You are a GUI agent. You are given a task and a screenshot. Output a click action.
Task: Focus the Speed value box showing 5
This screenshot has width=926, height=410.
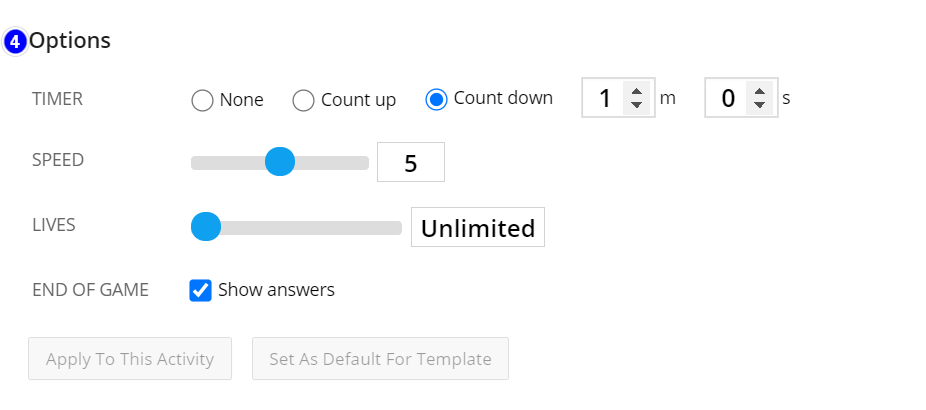(x=411, y=162)
